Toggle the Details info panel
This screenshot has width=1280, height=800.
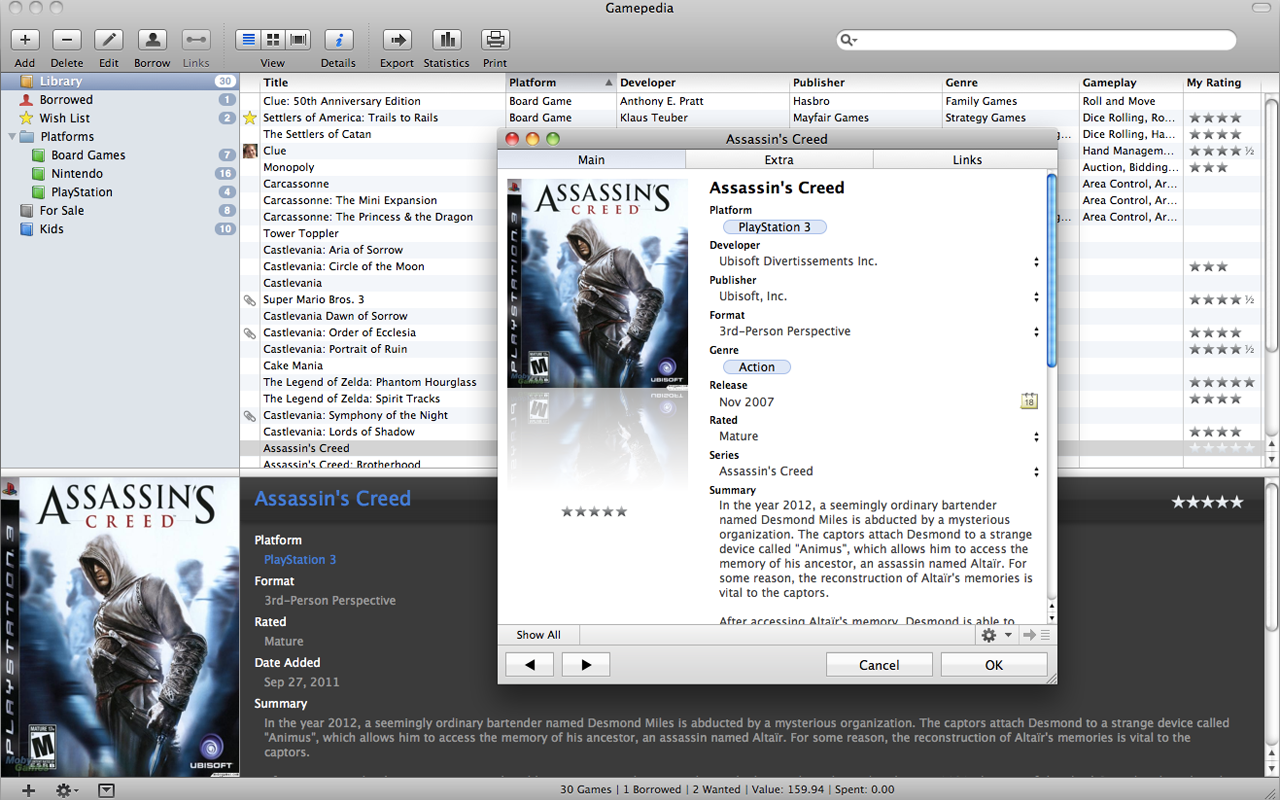pos(339,40)
